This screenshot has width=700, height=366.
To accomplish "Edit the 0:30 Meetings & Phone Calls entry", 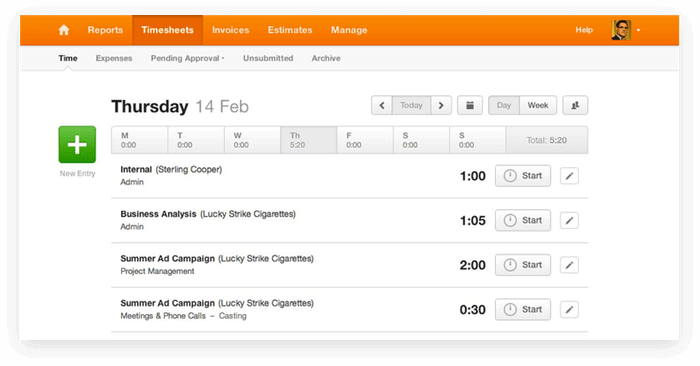I will coord(569,310).
